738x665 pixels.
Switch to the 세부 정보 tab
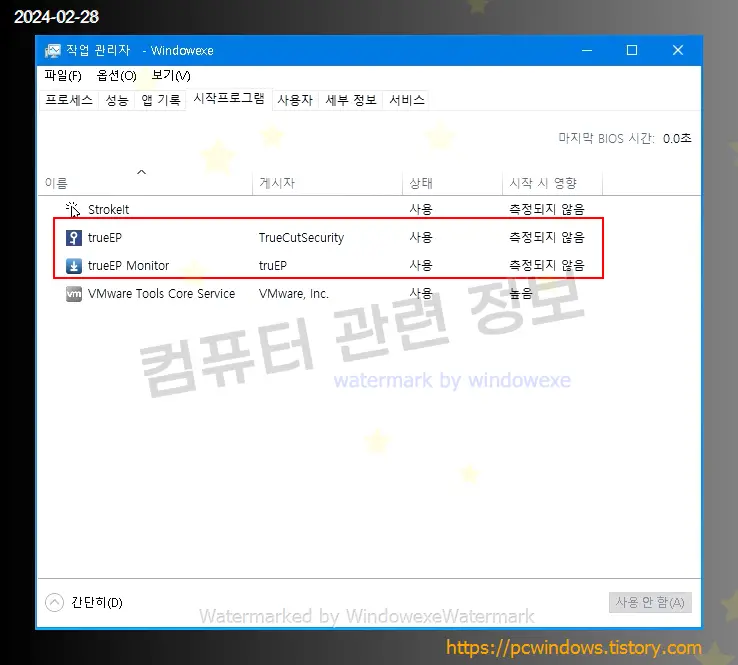coord(351,100)
